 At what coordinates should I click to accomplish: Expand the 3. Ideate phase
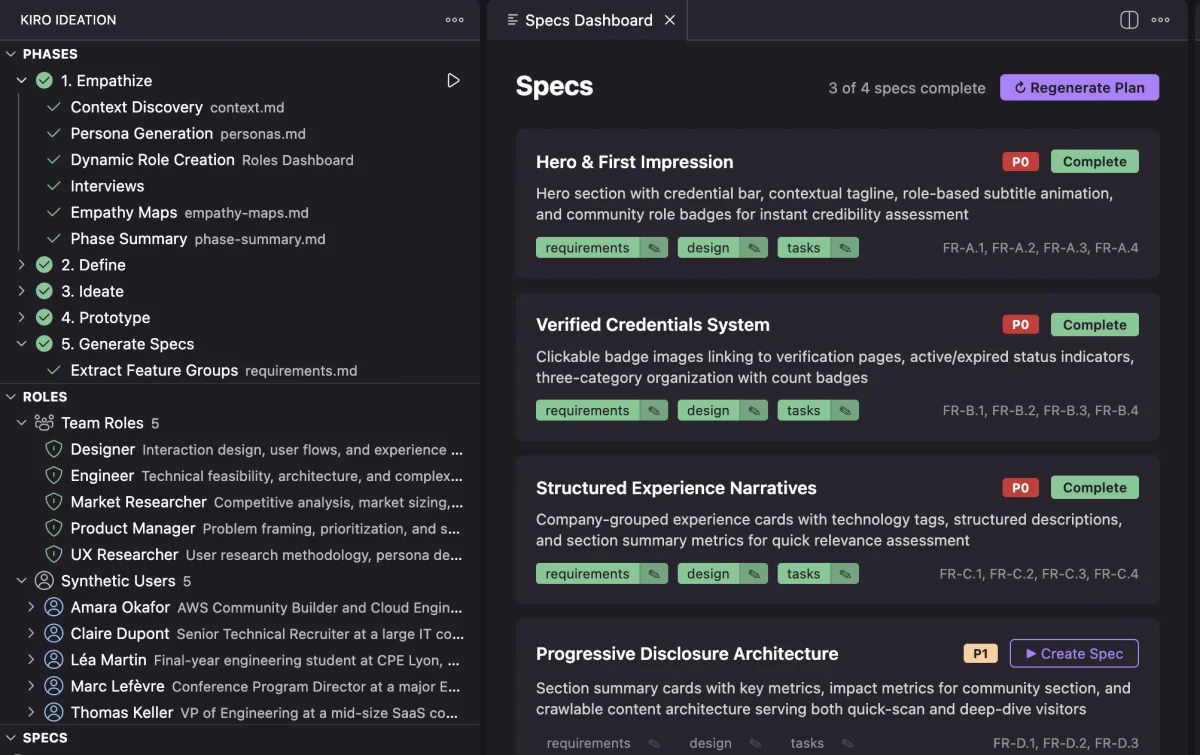22,291
